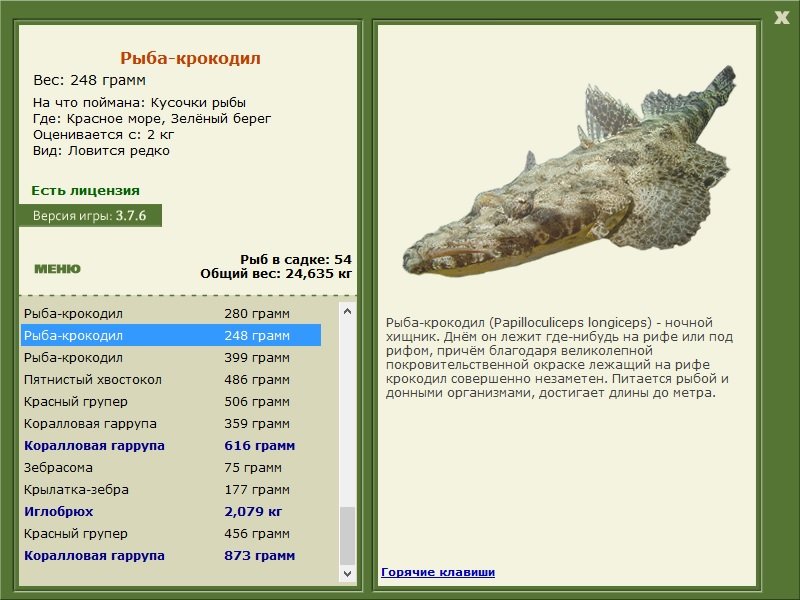Select bold Коралловая гаррупа 616 грамм
800x600 pixels.
(171, 445)
